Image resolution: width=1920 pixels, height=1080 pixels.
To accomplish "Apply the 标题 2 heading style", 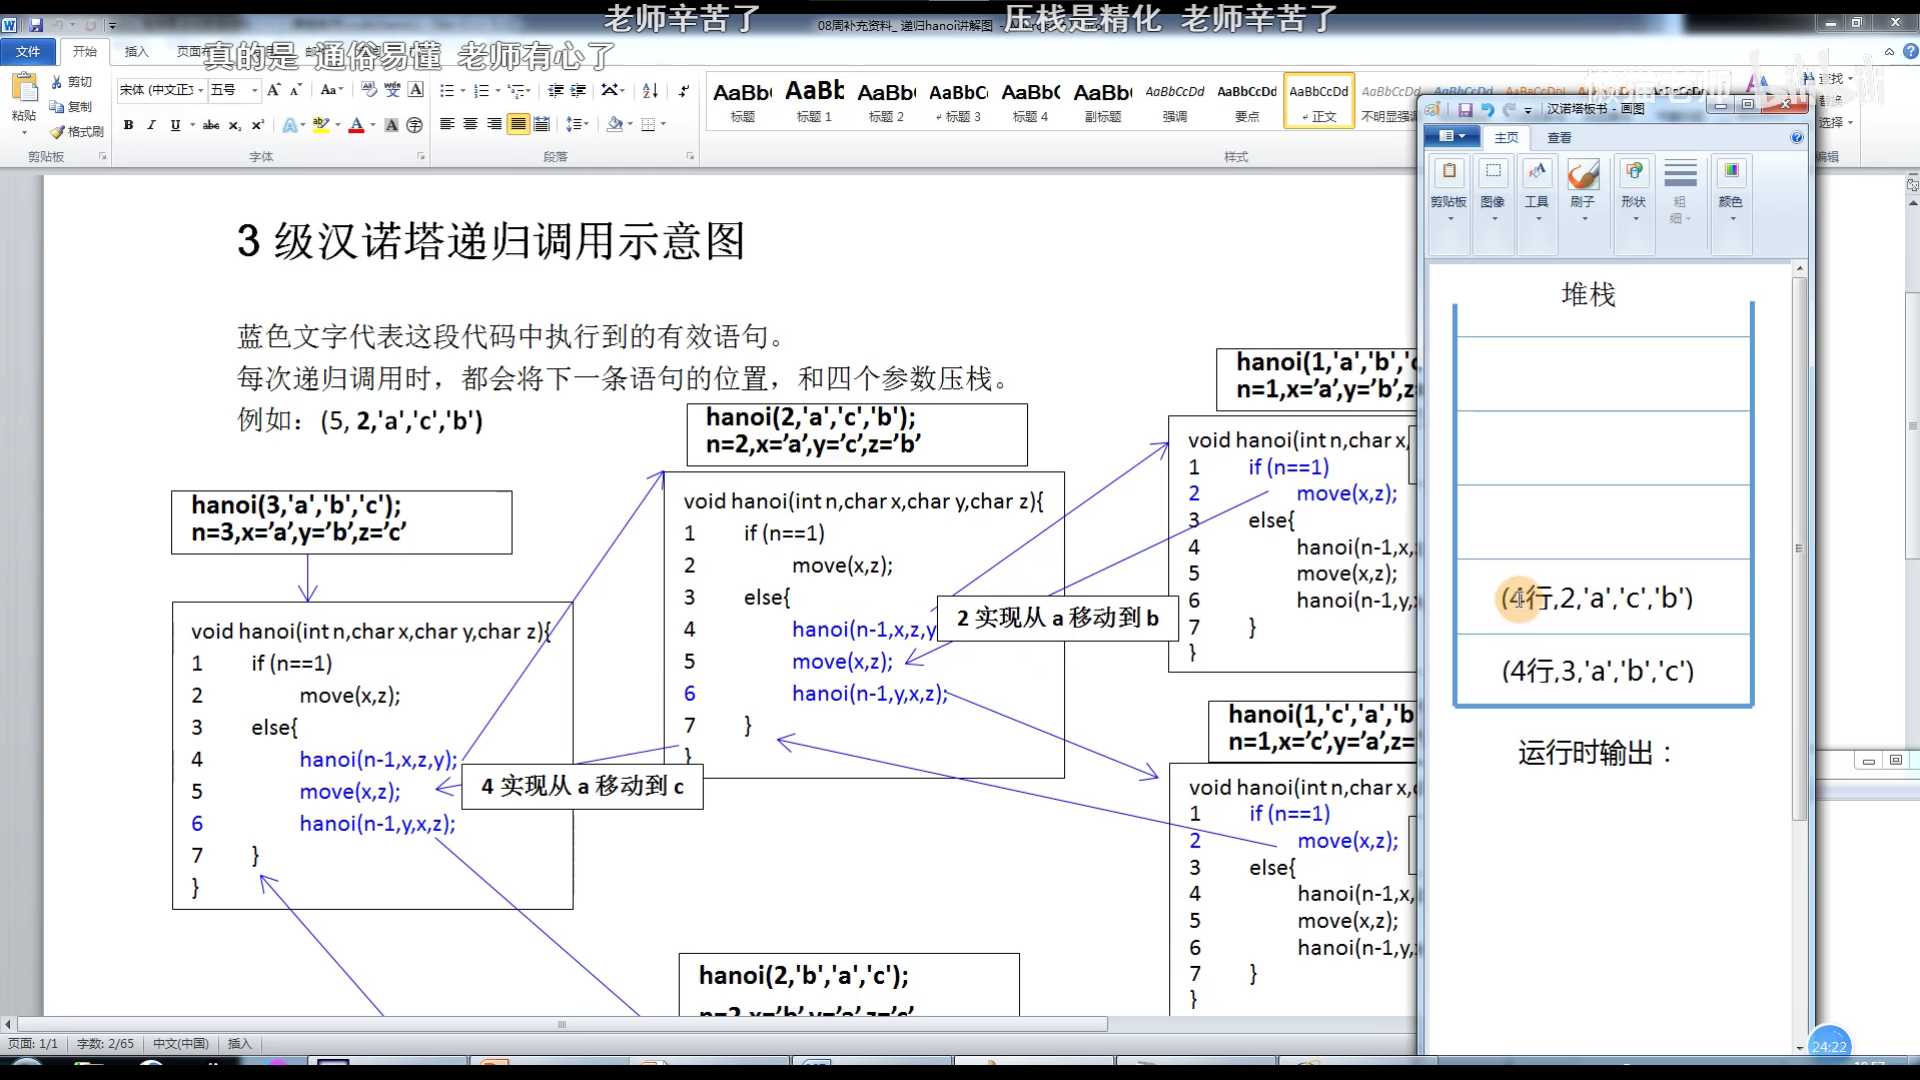I will click(x=886, y=101).
